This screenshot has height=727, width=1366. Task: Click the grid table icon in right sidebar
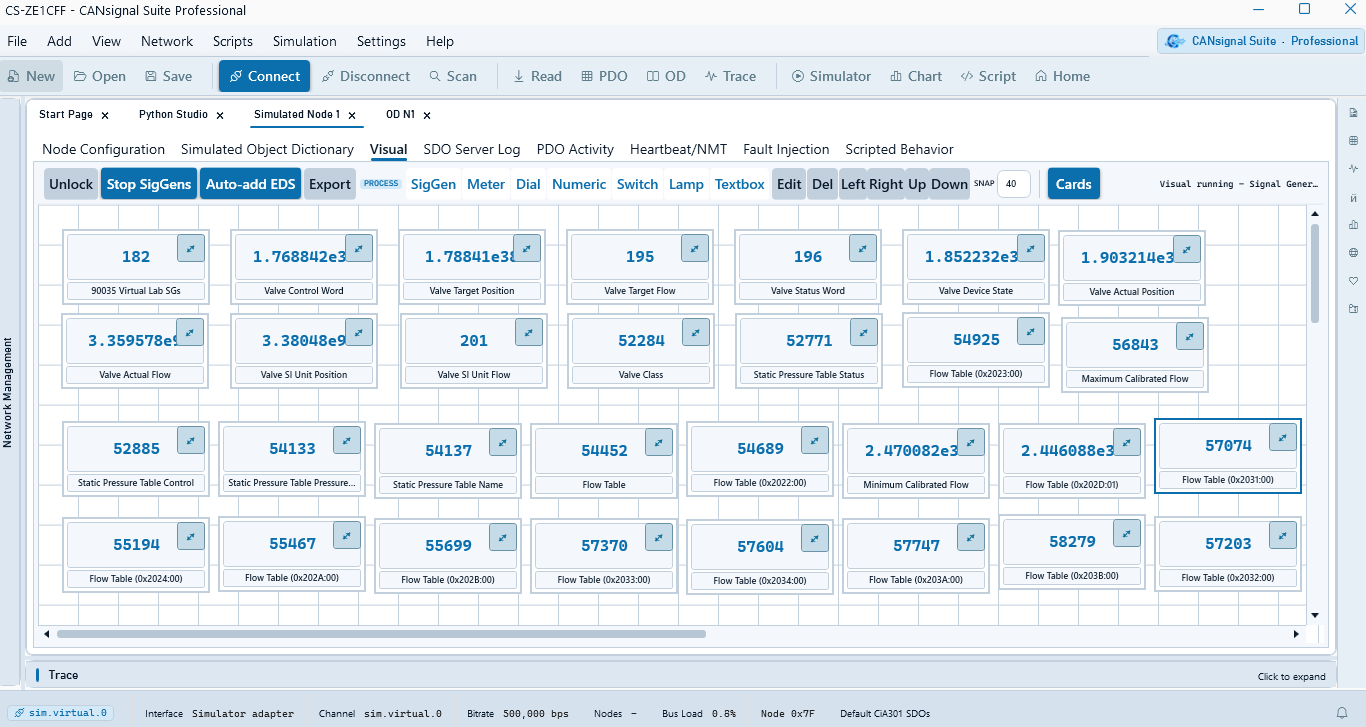click(1353, 140)
